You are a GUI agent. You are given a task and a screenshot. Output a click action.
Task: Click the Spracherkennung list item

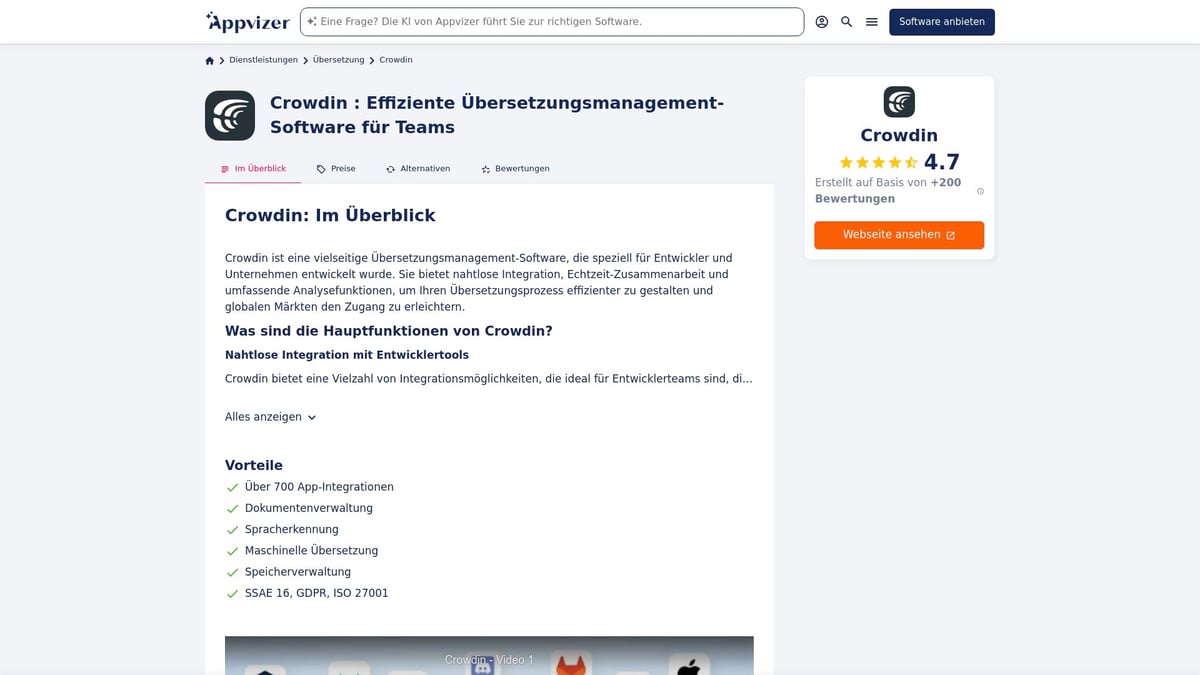click(x=292, y=529)
